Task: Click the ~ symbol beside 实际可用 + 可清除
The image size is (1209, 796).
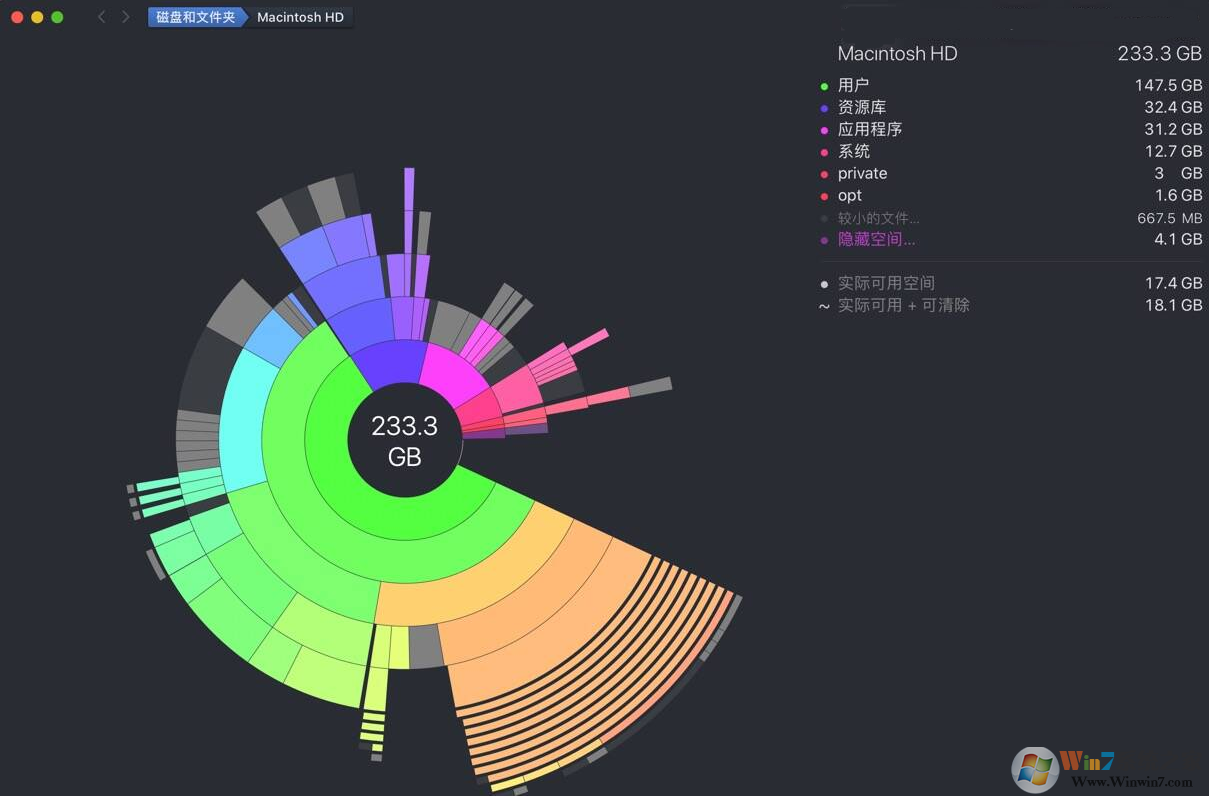Action: click(x=823, y=305)
